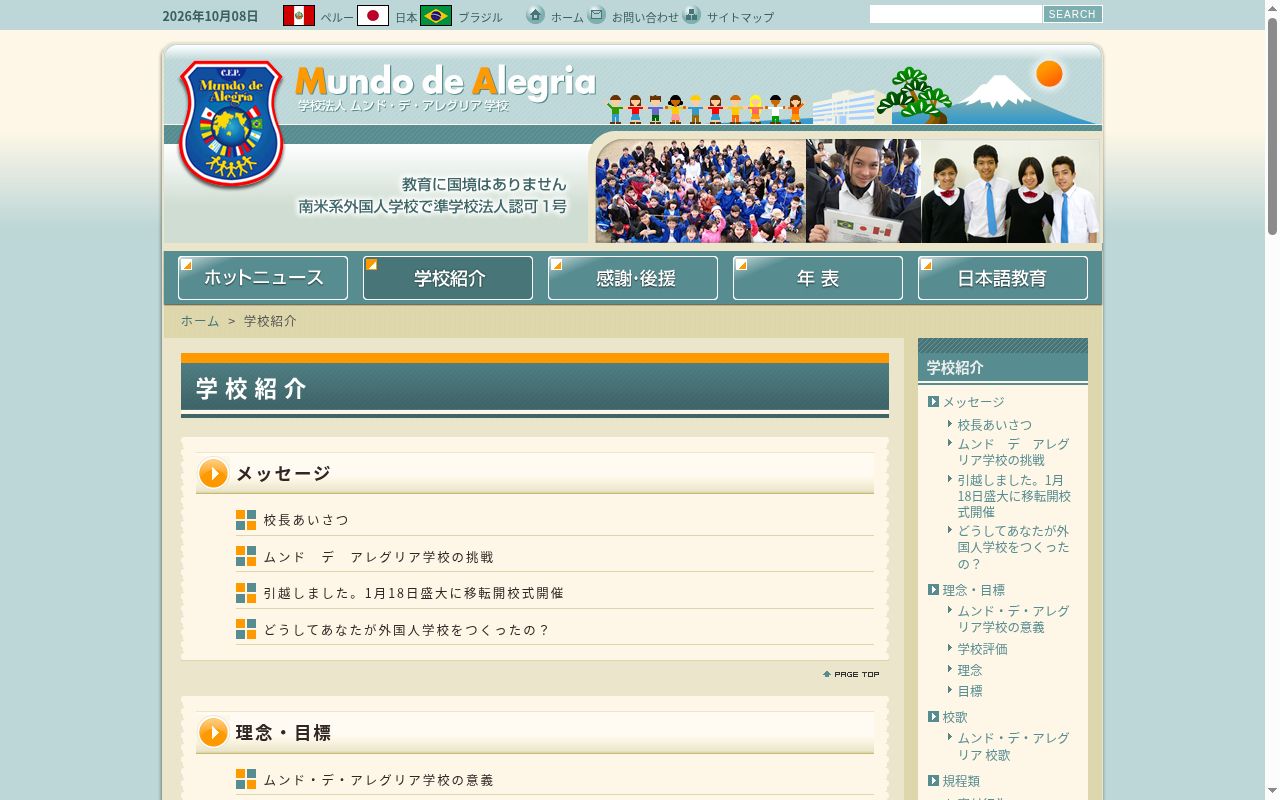The image size is (1280, 800).
Task: Open the 年表 navigation tab
Action: [x=818, y=278]
